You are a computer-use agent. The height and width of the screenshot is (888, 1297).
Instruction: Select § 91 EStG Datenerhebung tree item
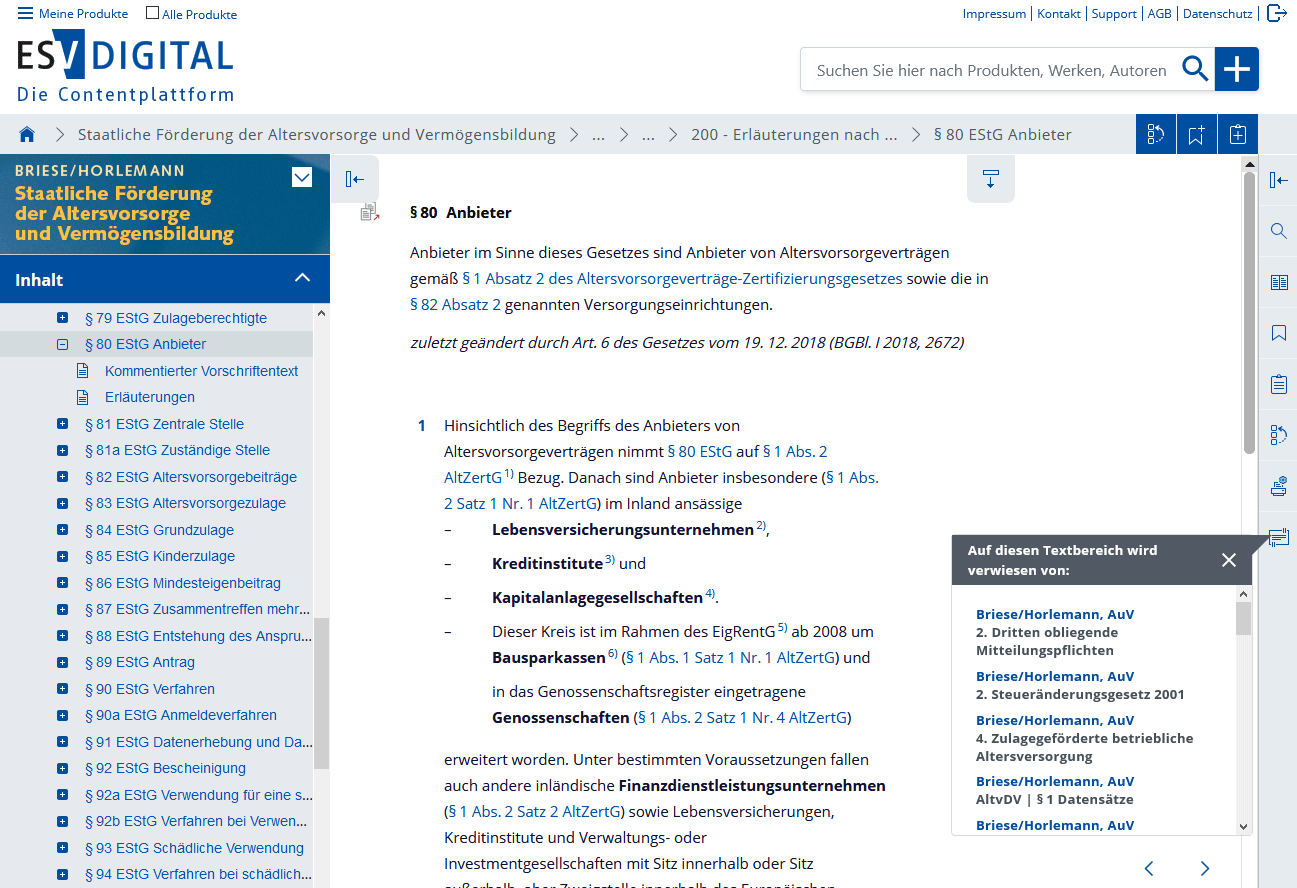198,742
